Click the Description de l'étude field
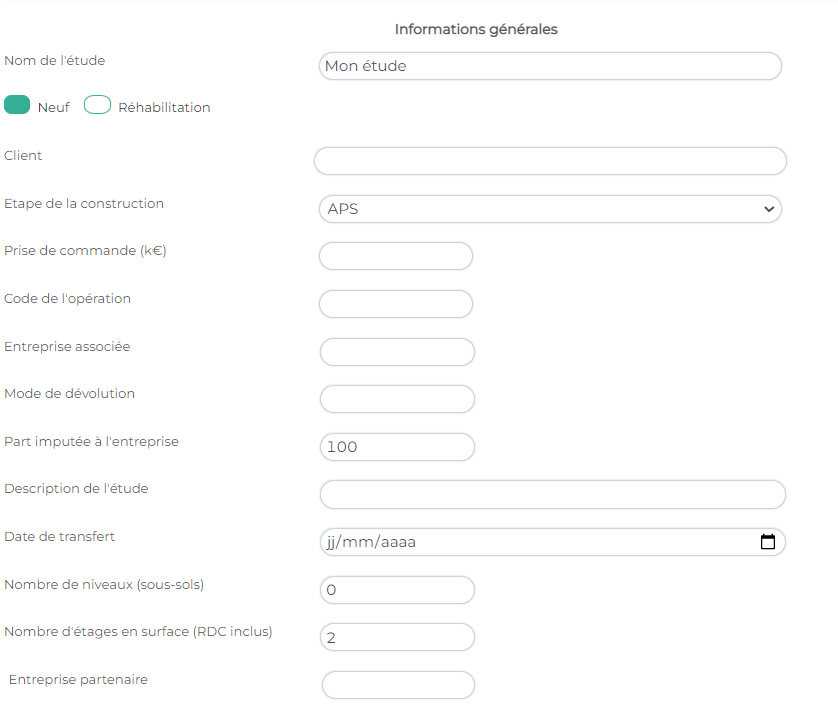Image resolution: width=838 pixels, height=705 pixels. (x=553, y=494)
